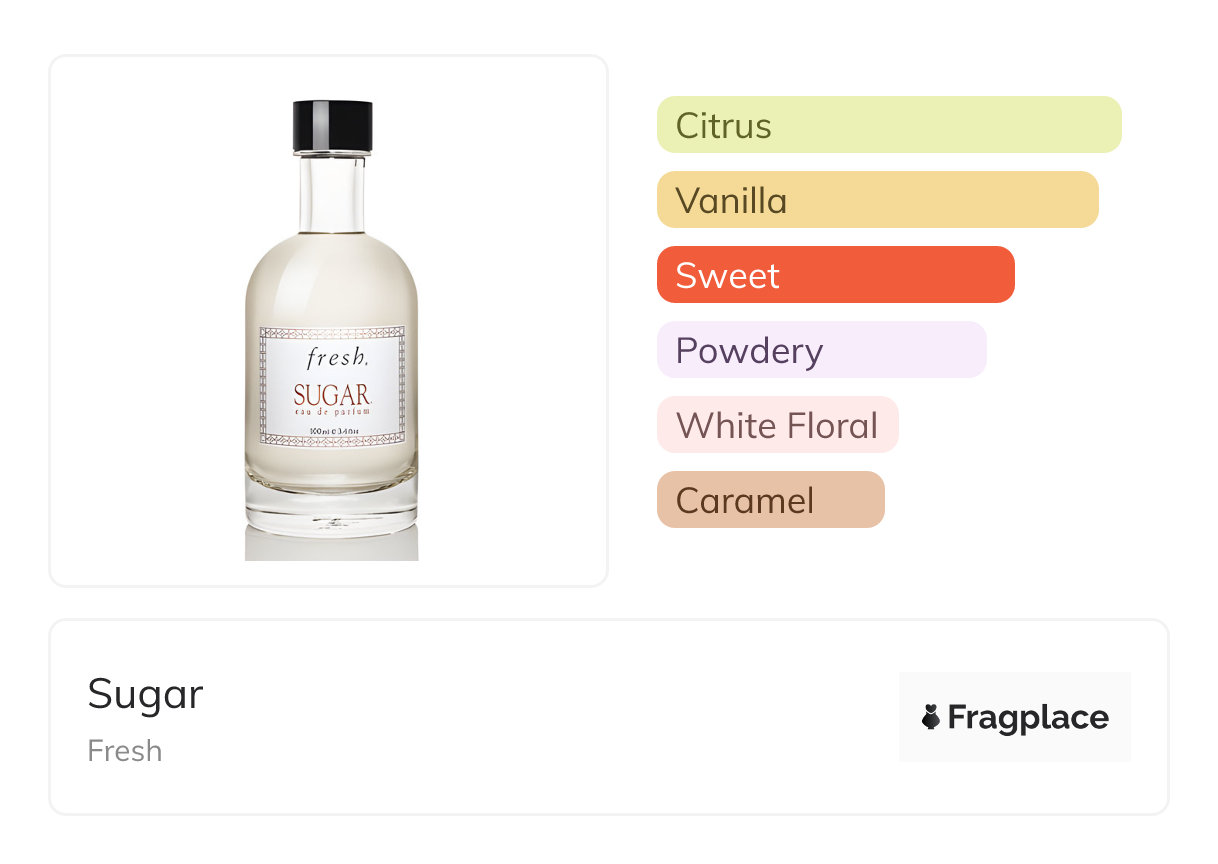The image size is (1218, 864).
Task: Click "eau de parfum" text on the label
Action: point(332,413)
